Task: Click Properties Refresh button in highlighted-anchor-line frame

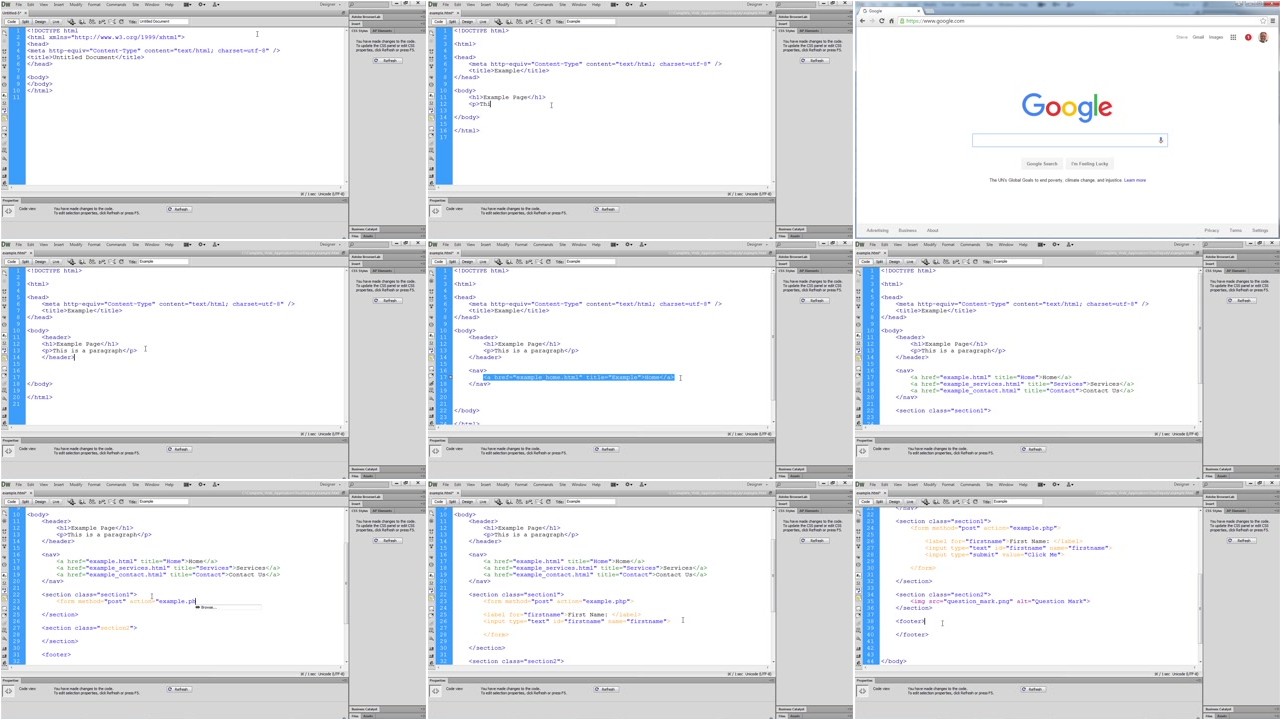Action: pyautogui.click(x=606, y=449)
